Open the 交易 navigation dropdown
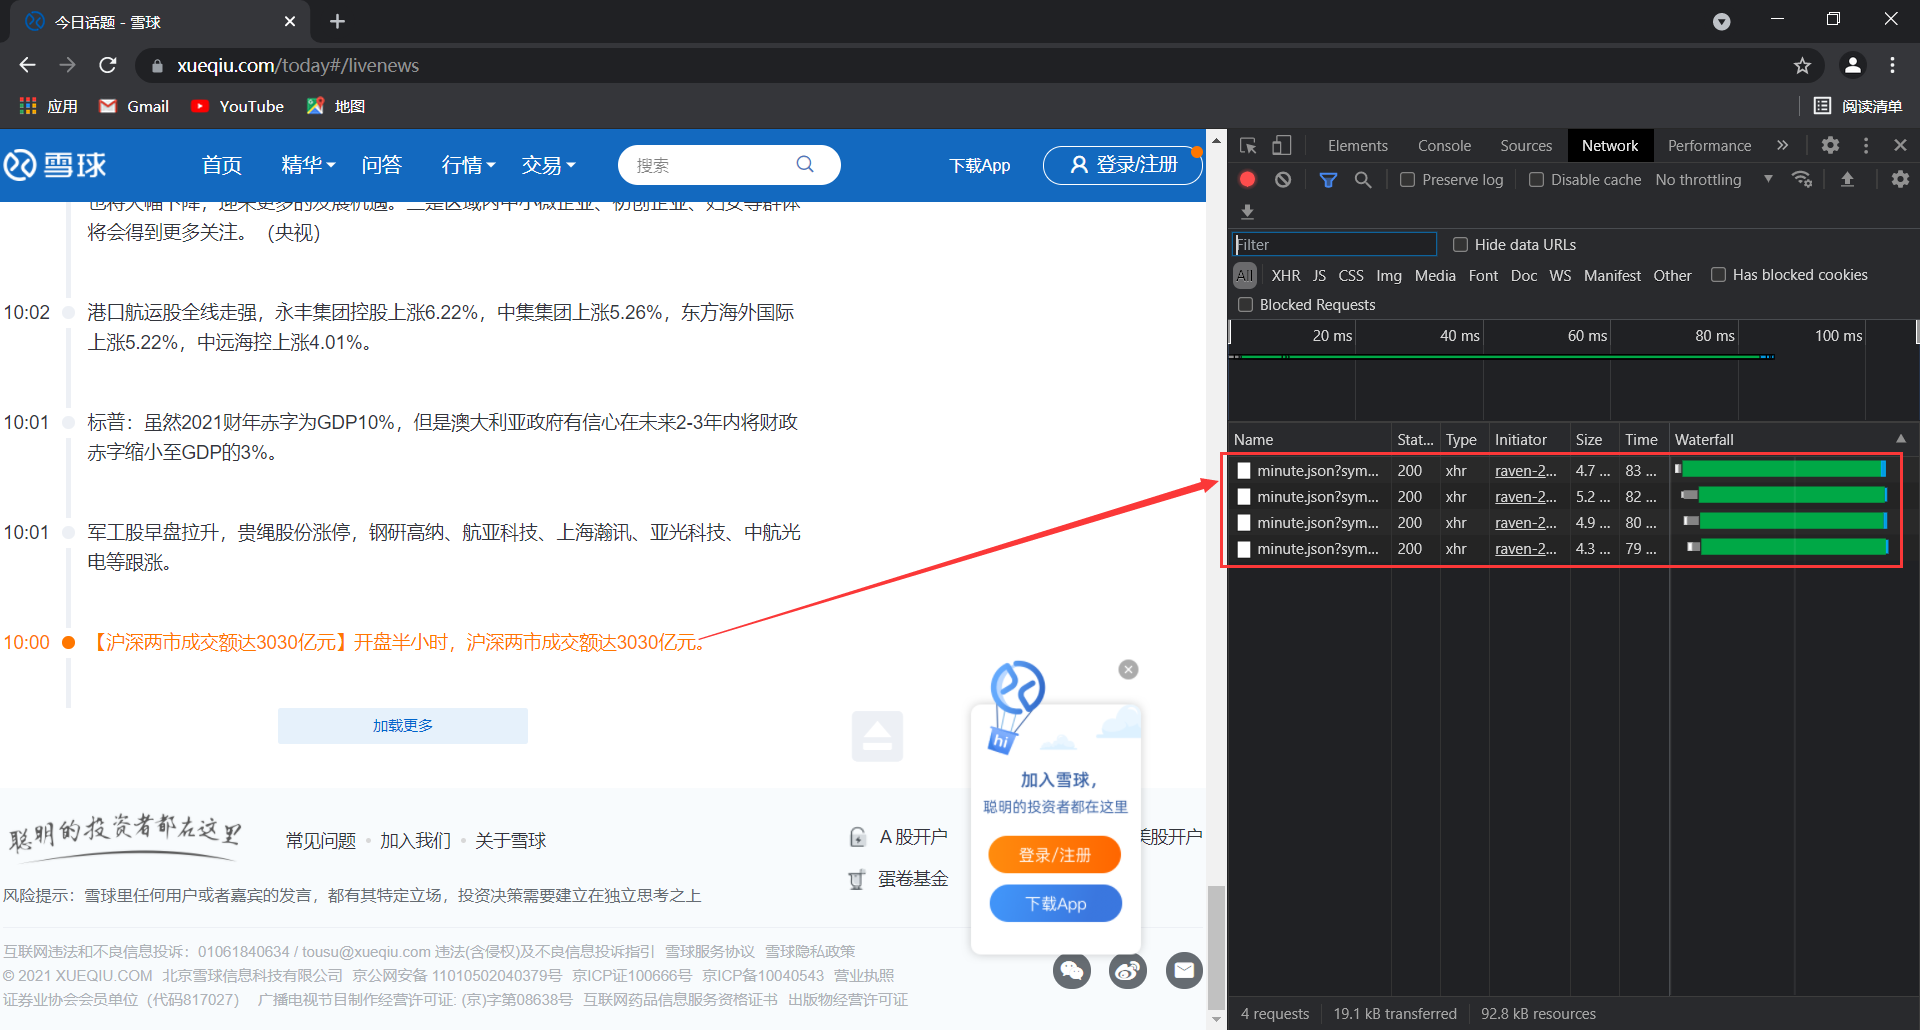The height and width of the screenshot is (1030, 1920). [548, 165]
